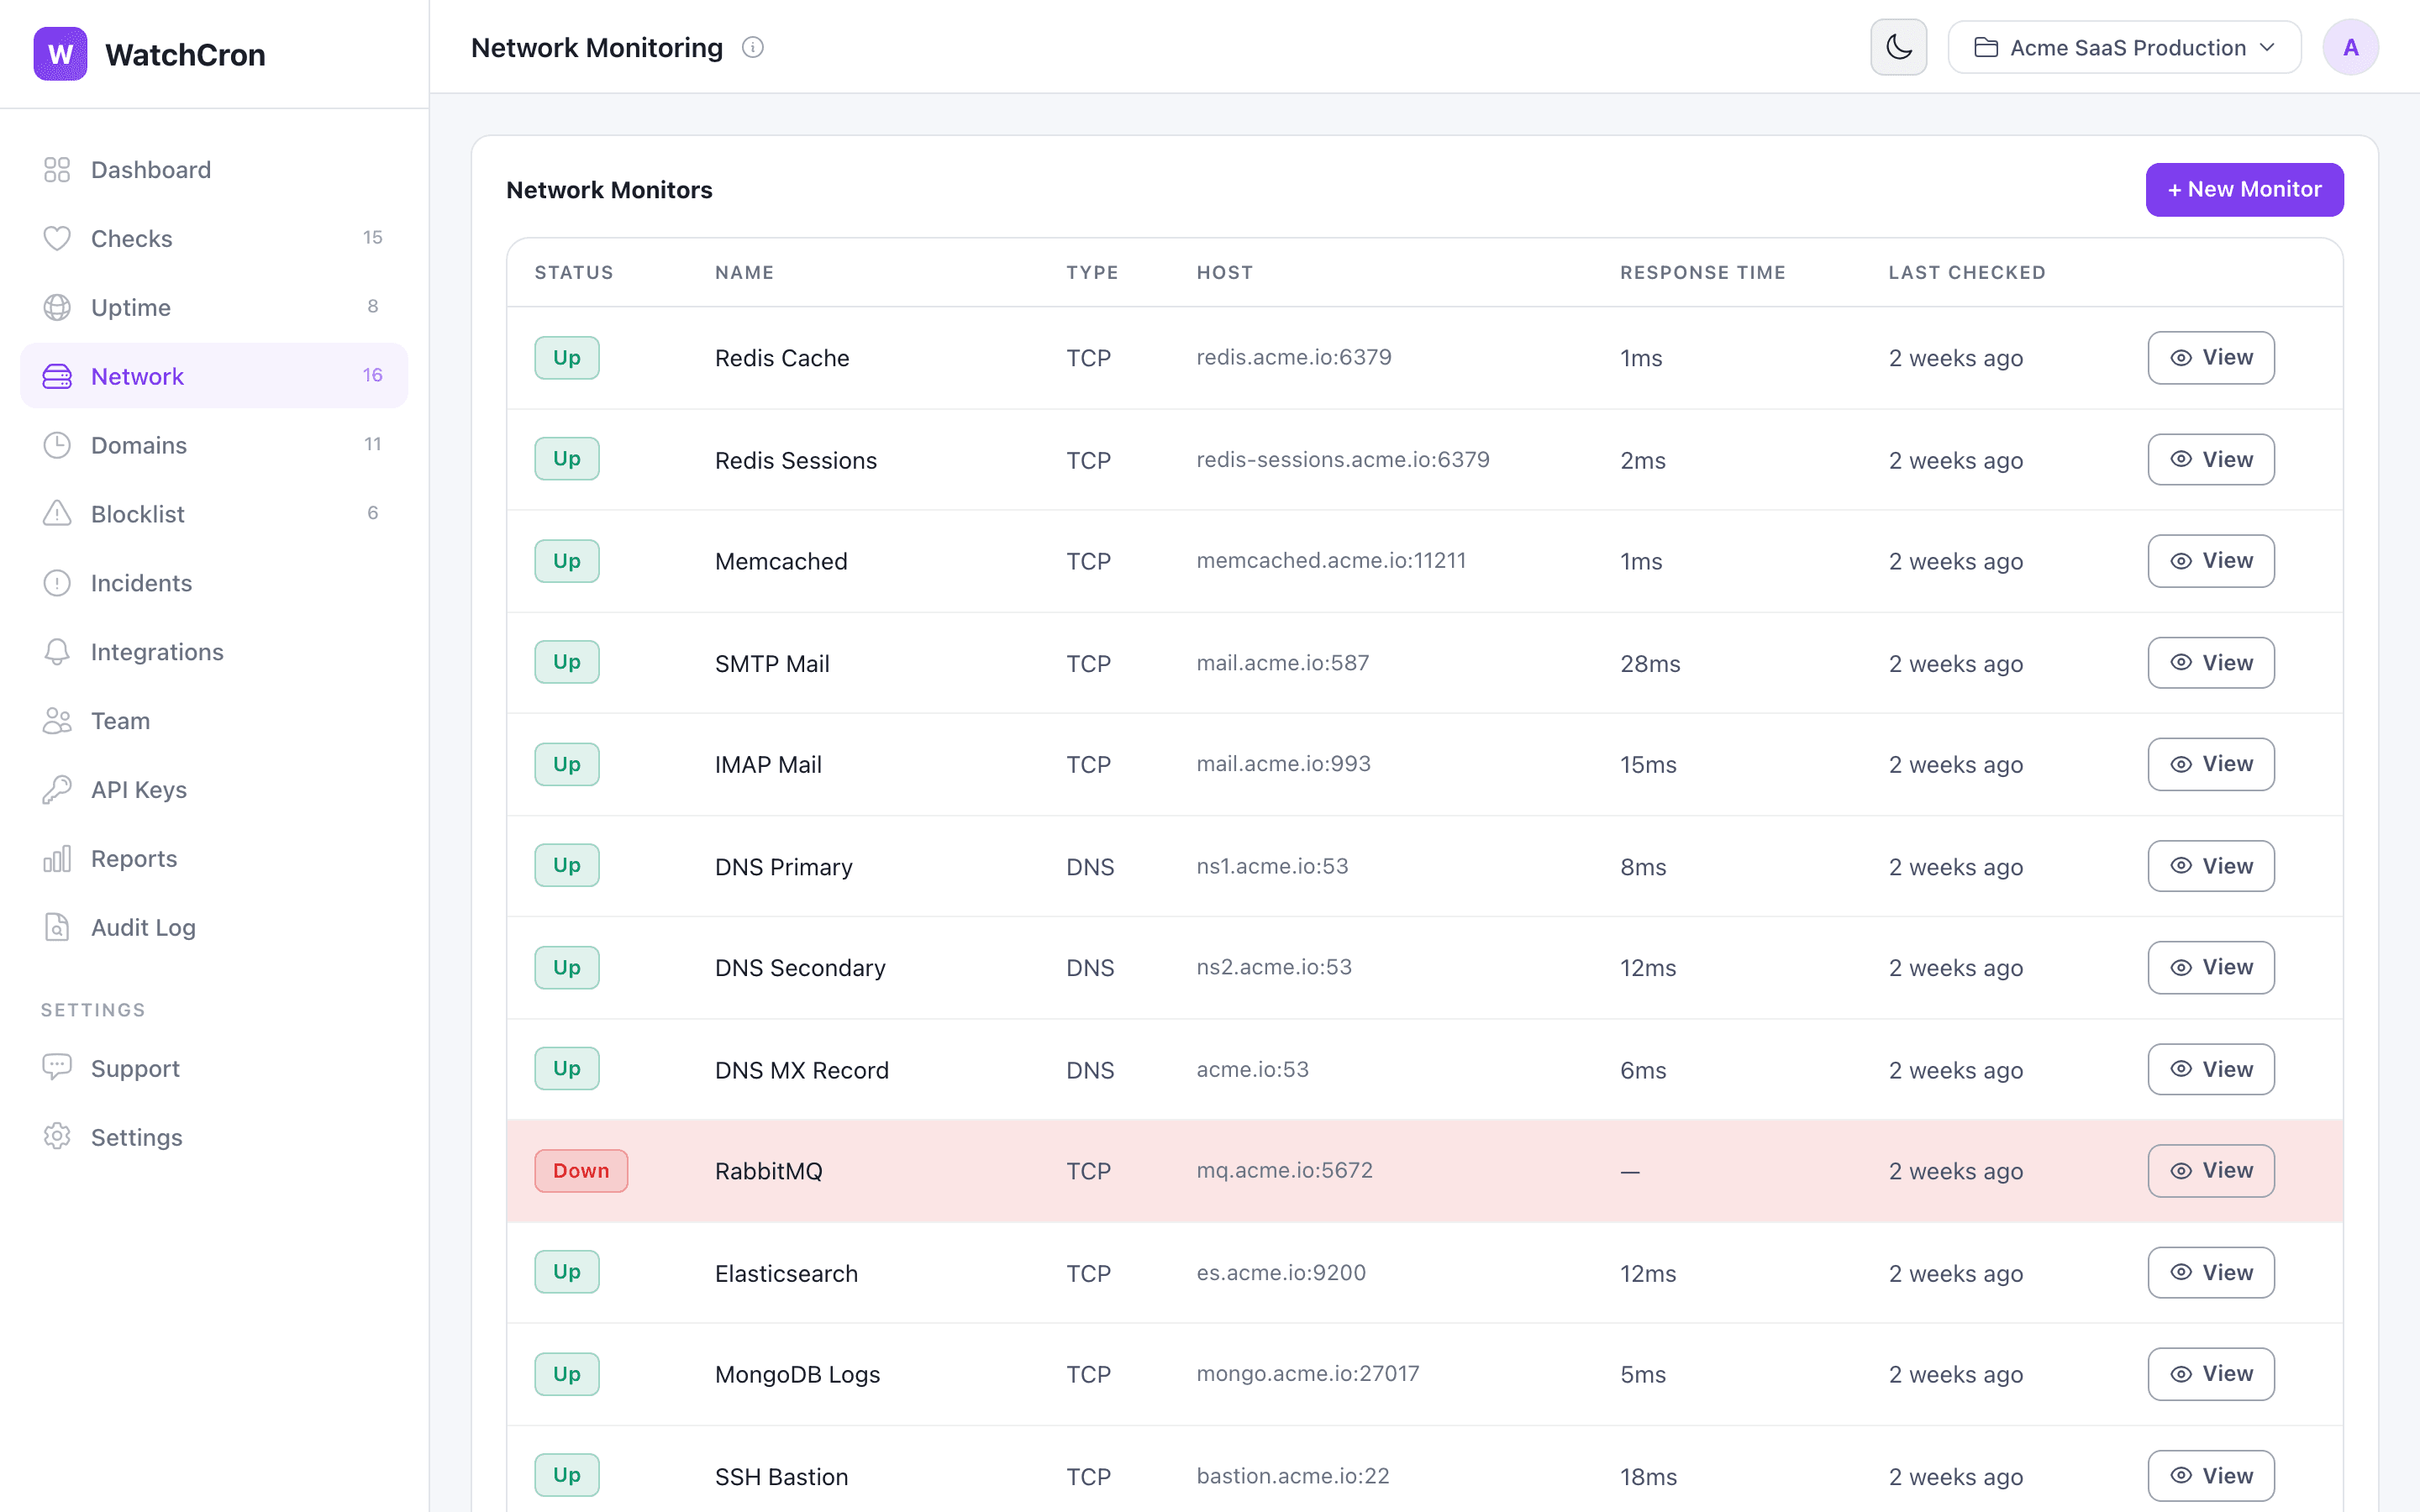Click the Up badge on Redis Cache row
The image size is (2420, 1512).
(567, 358)
